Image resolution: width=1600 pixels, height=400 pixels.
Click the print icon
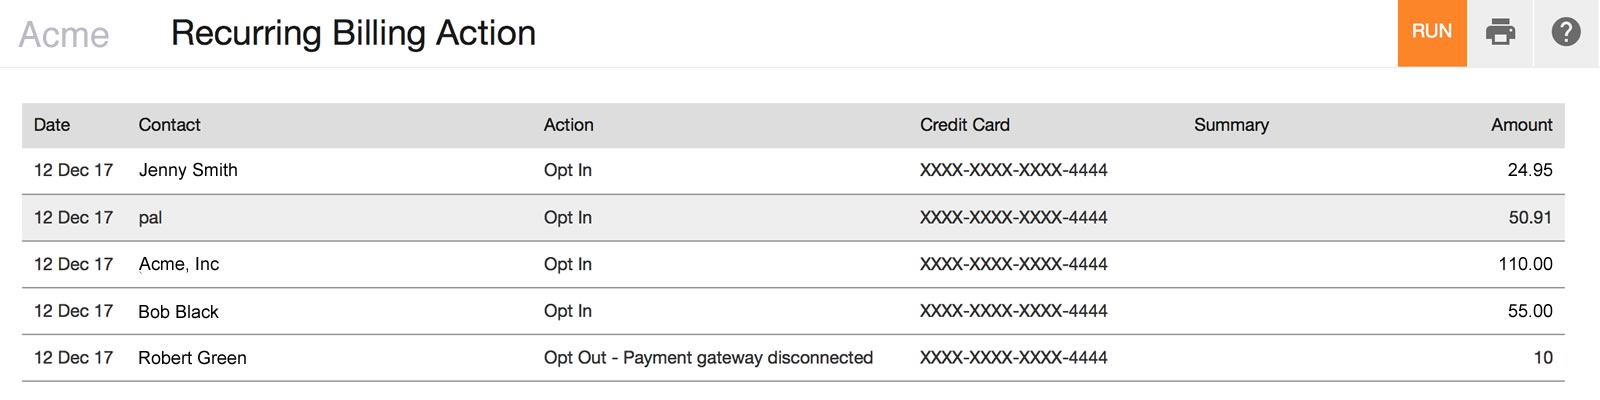pos(1500,33)
